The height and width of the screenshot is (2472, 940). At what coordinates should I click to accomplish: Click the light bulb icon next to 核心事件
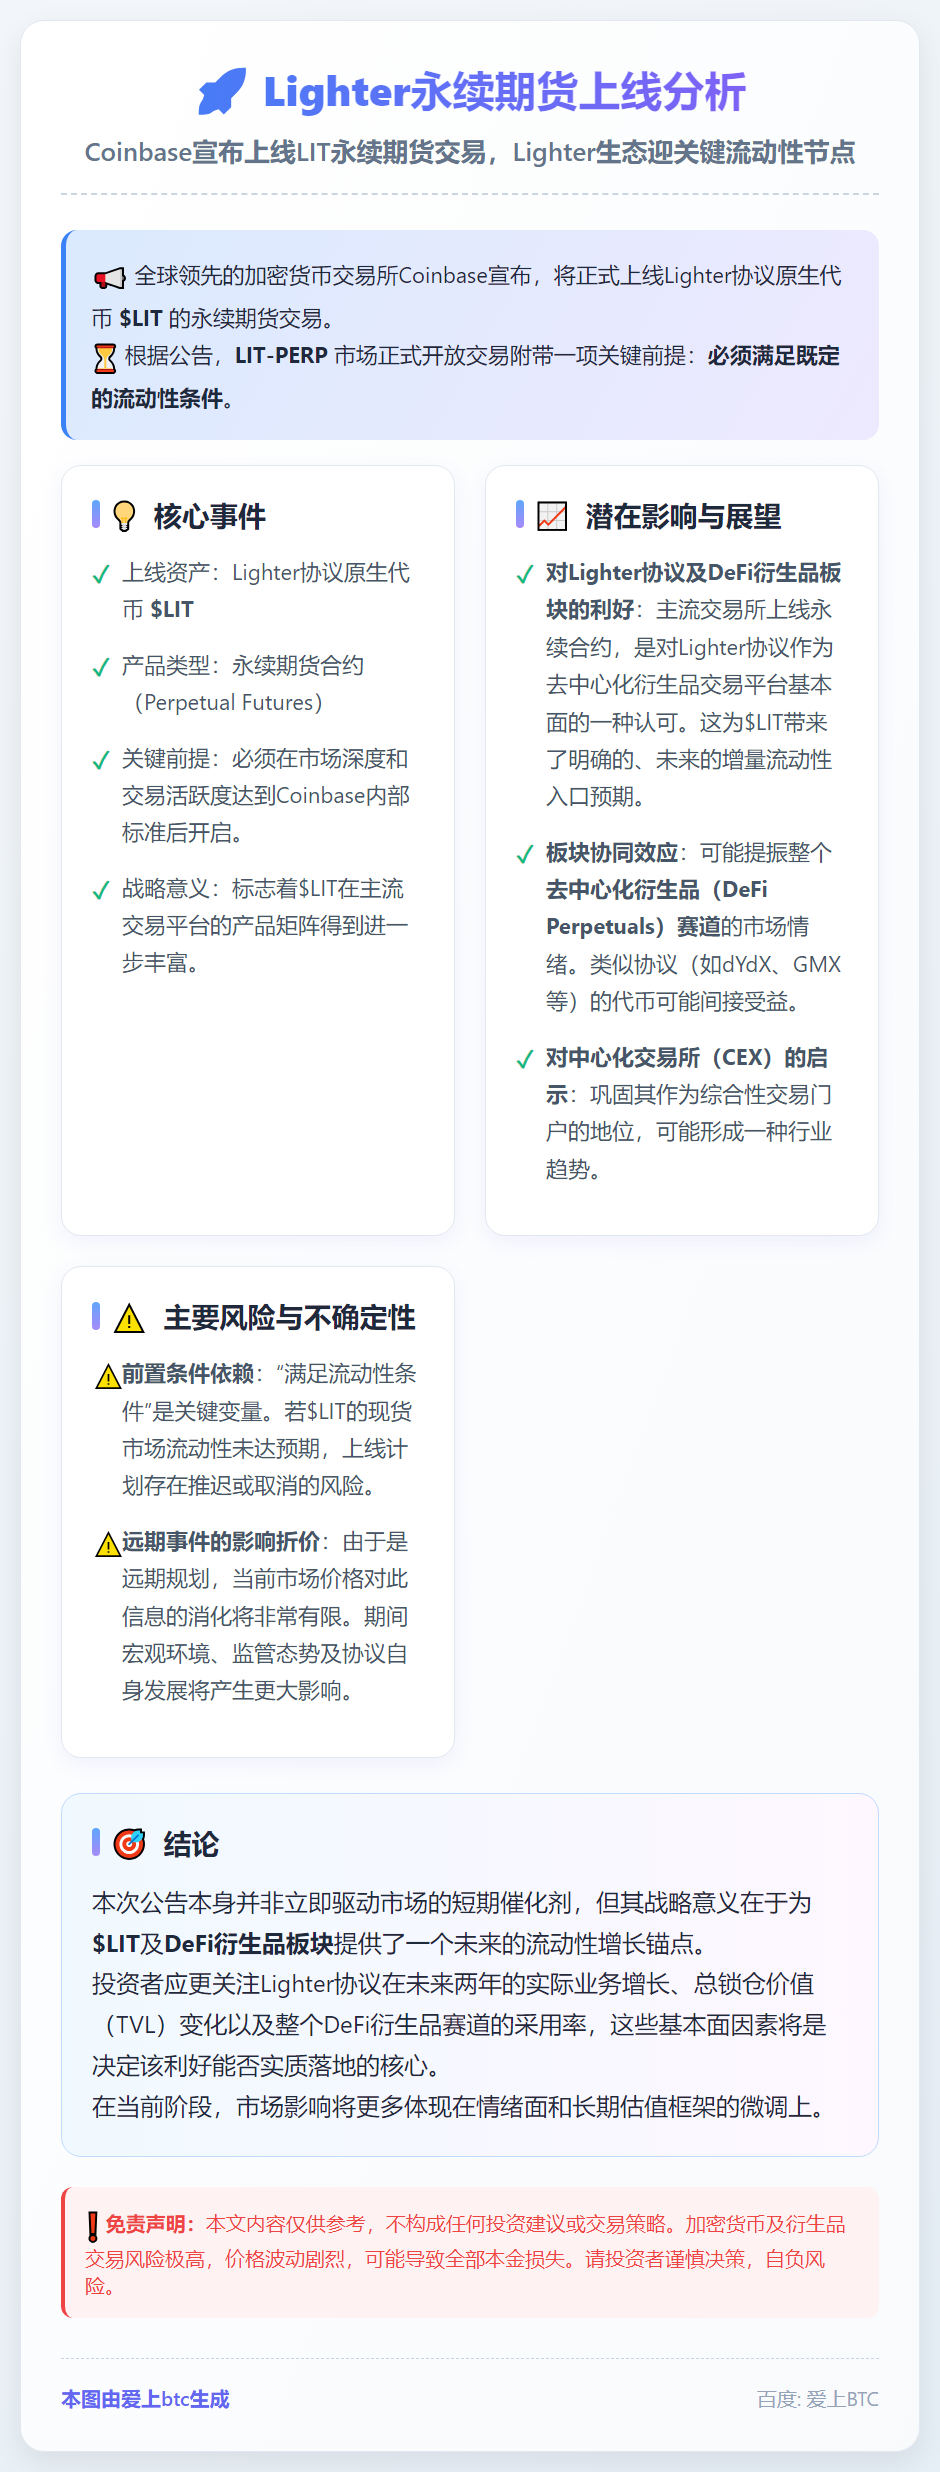coord(124,516)
